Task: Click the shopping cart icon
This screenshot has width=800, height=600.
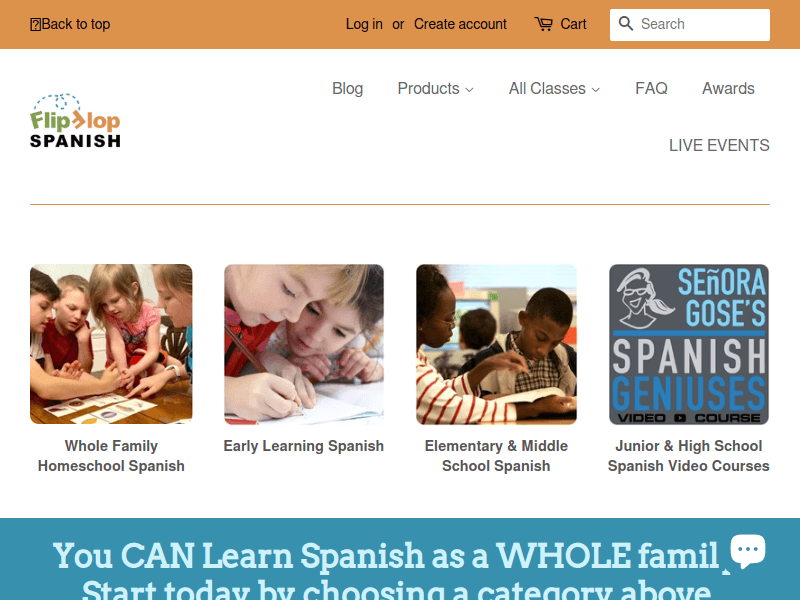Action: (543, 24)
